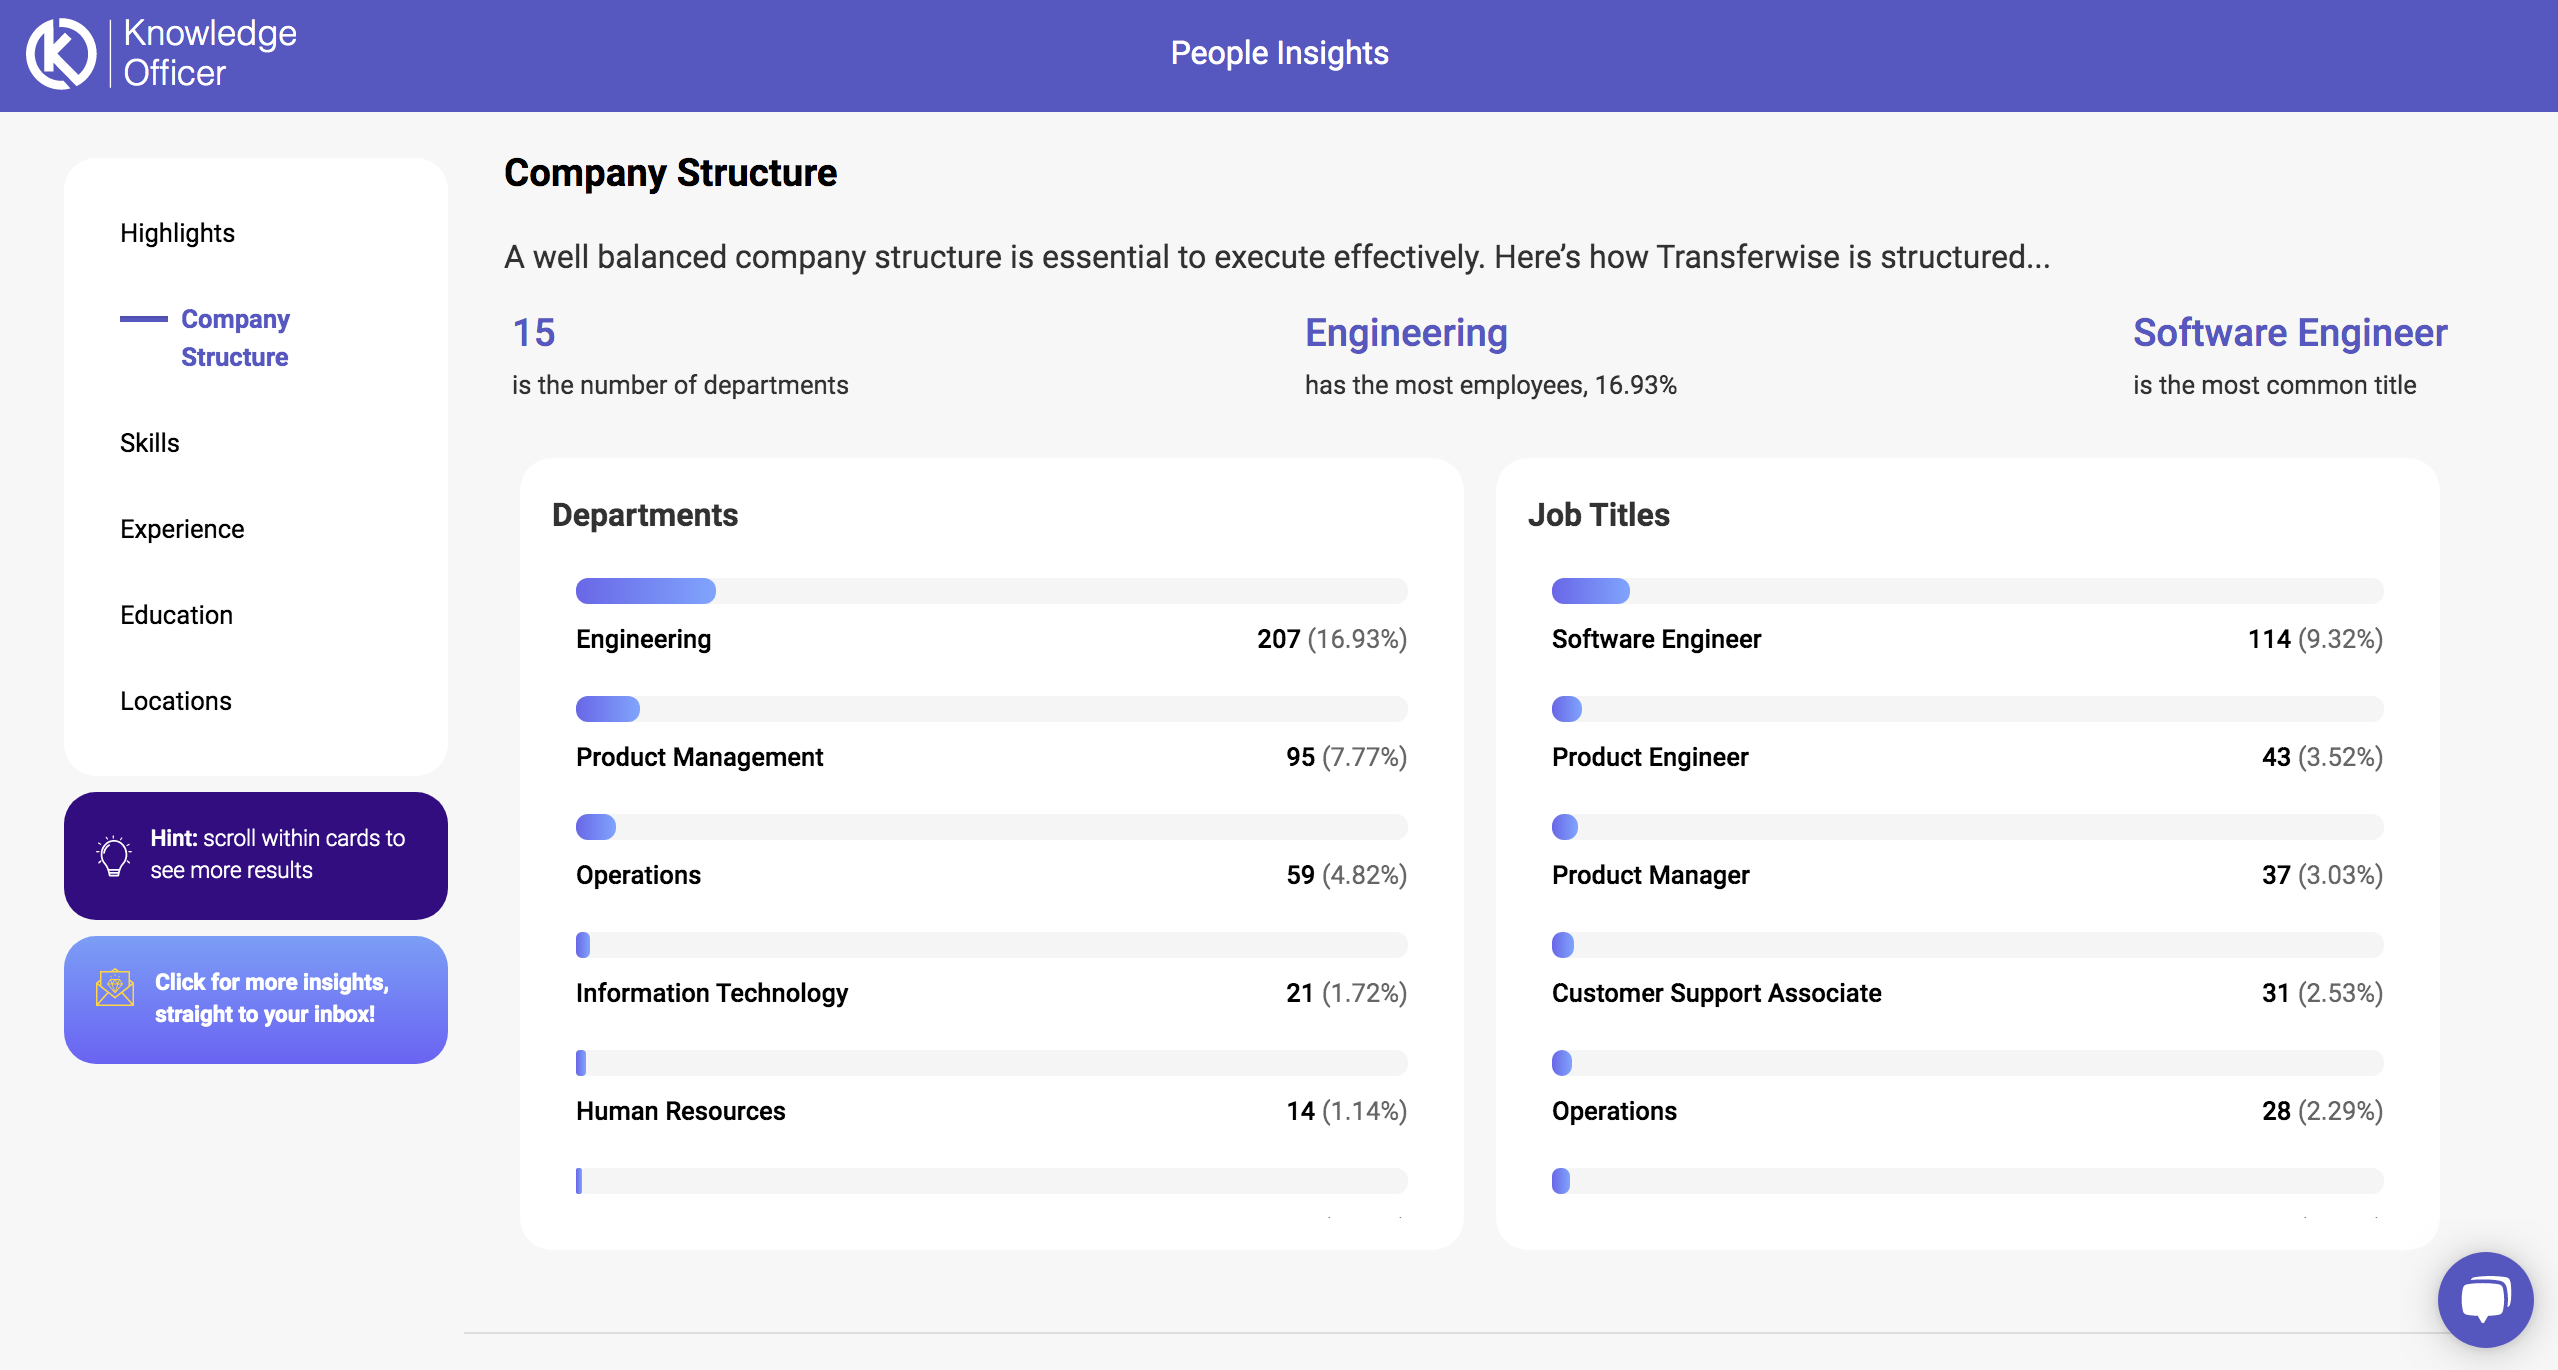The width and height of the screenshot is (2558, 1370).
Task: Click the Software Engineer most common title stat
Action: click(2289, 332)
